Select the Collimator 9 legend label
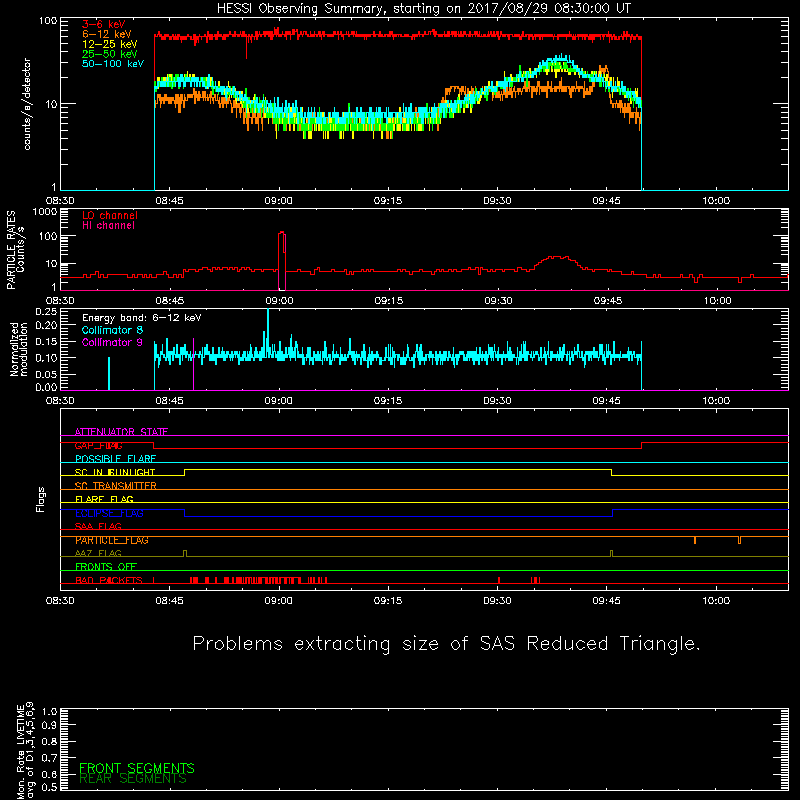The width and height of the screenshot is (800, 800). tap(112, 342)
